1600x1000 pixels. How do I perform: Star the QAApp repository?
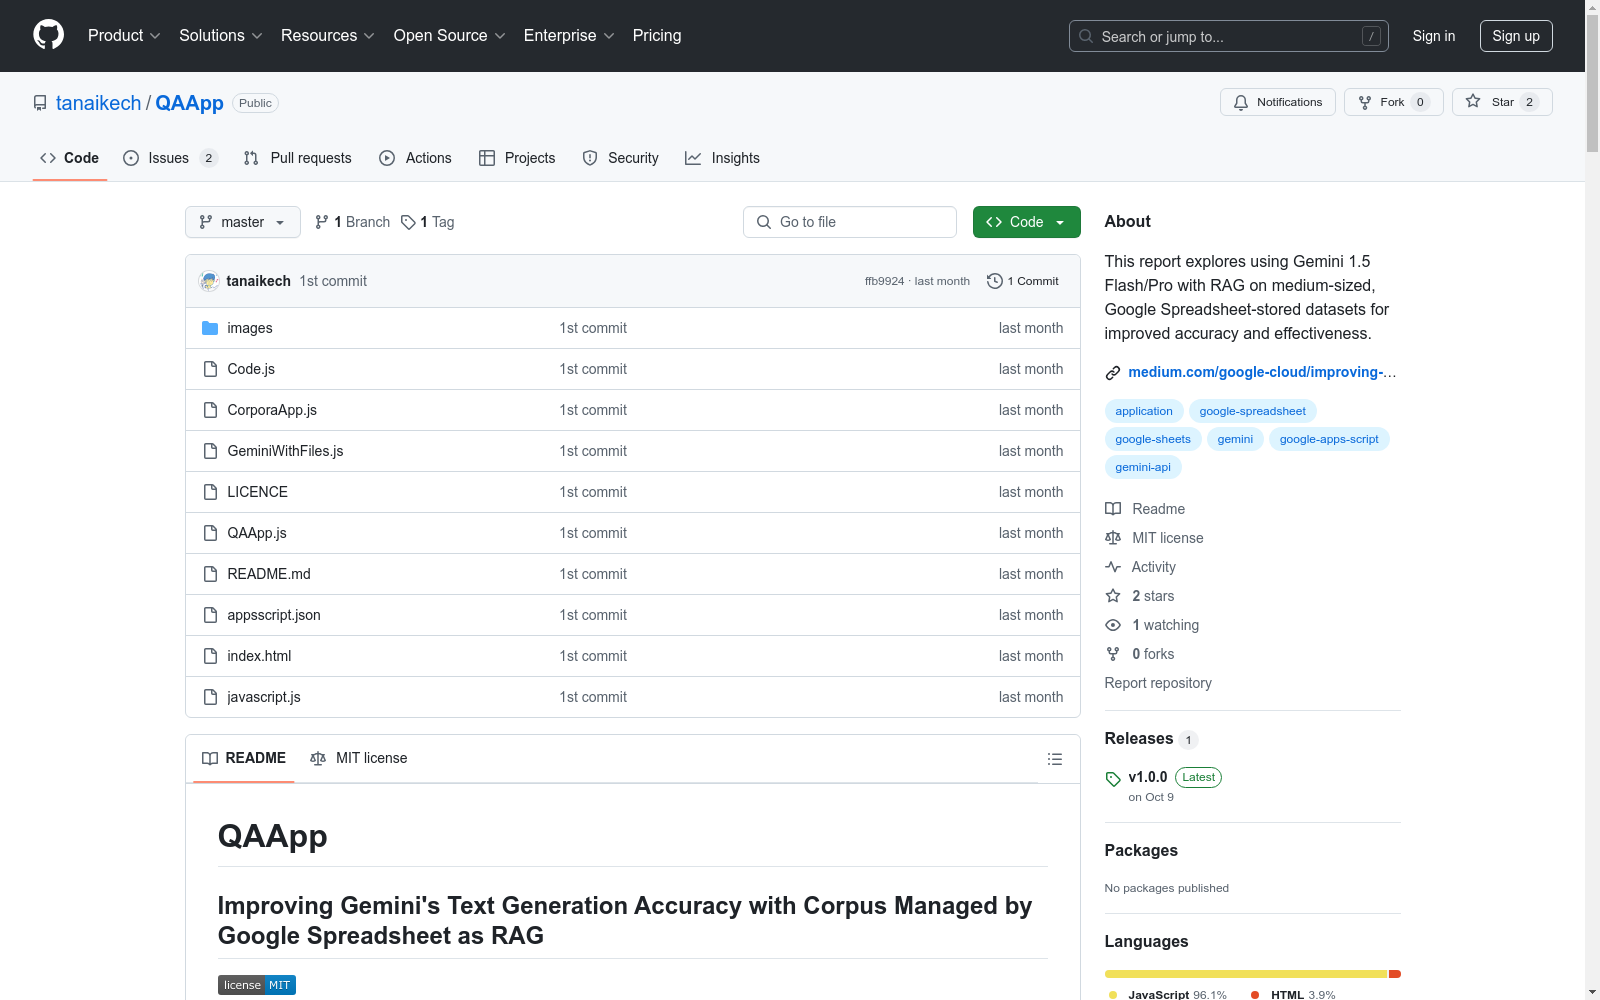point(1502,102)
